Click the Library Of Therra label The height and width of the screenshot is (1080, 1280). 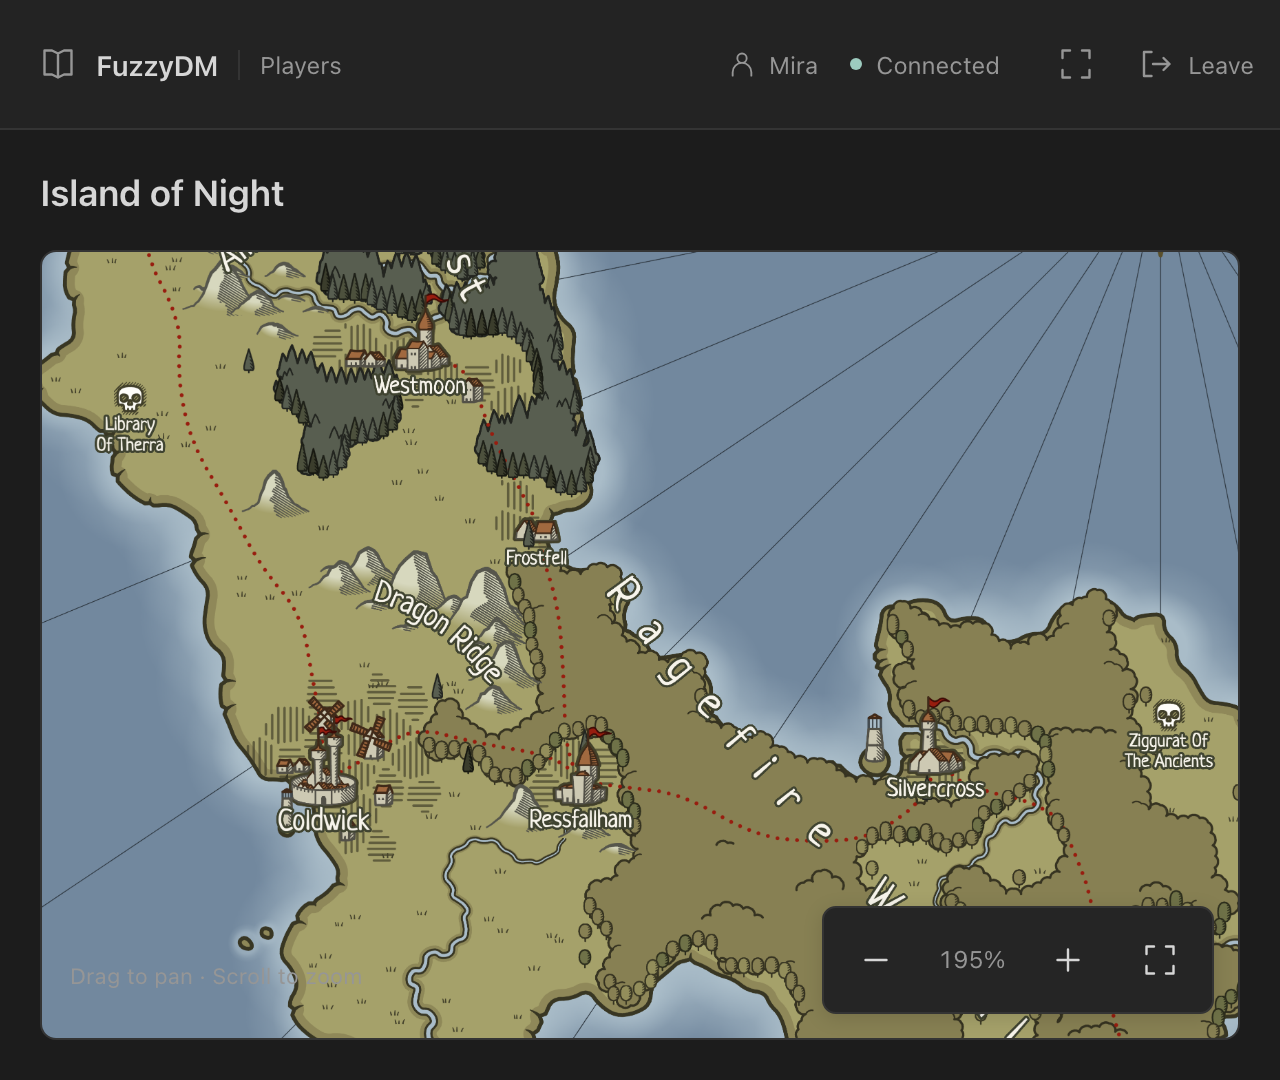[x=130, y=434]
